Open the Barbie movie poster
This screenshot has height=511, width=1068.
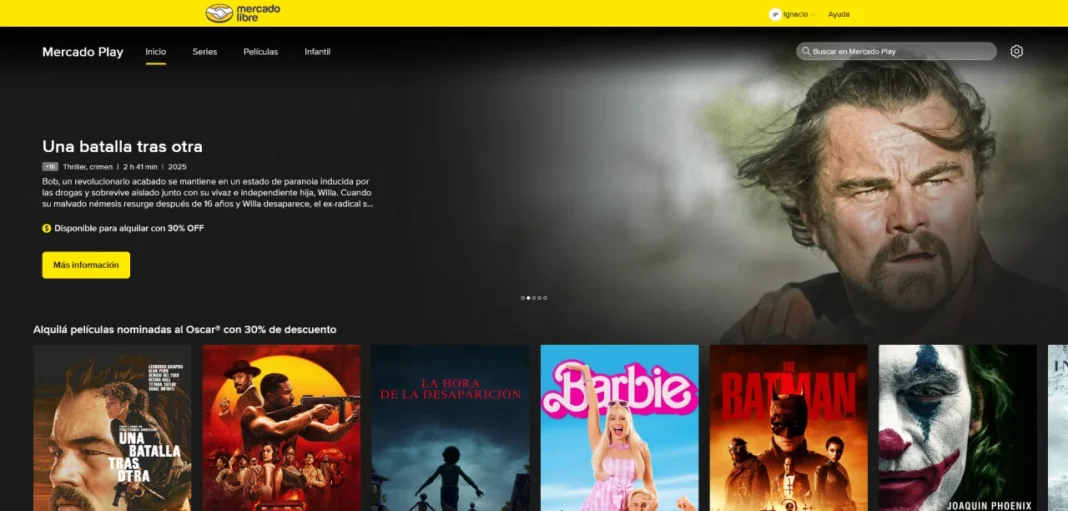pos(619,428)
